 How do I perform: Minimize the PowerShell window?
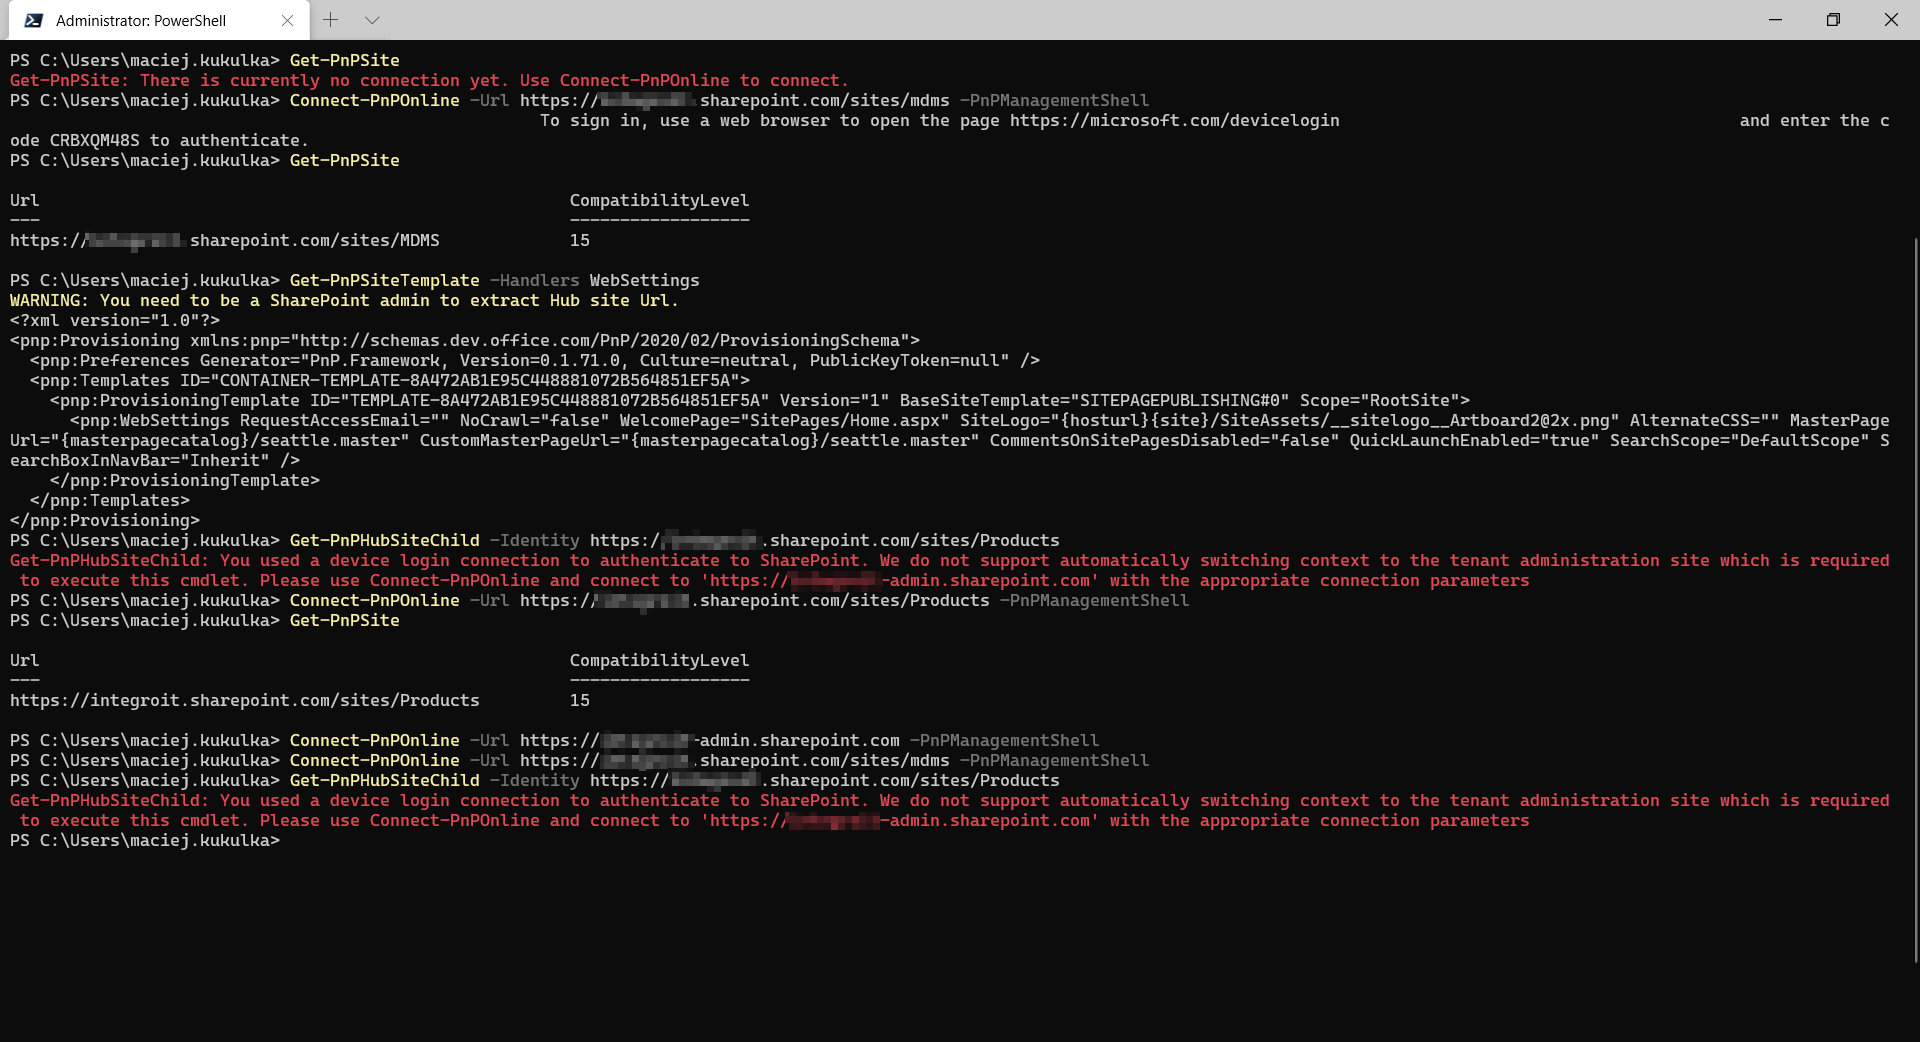(1775, 19)
